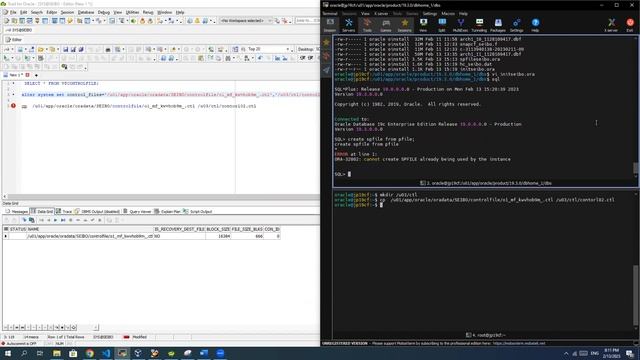Click the Split icon in MobaXterm toolbar
Screen dimensions: 640x360
(x=442, y=25)
